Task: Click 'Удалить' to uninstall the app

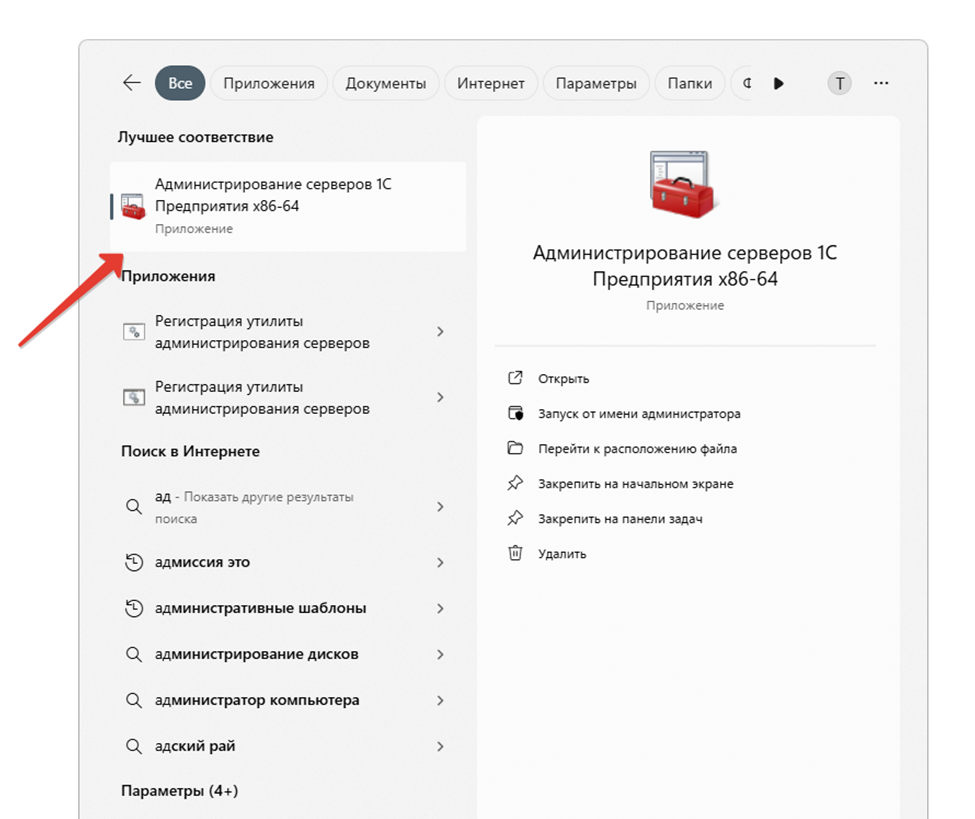Action: (x=562, y=553)
